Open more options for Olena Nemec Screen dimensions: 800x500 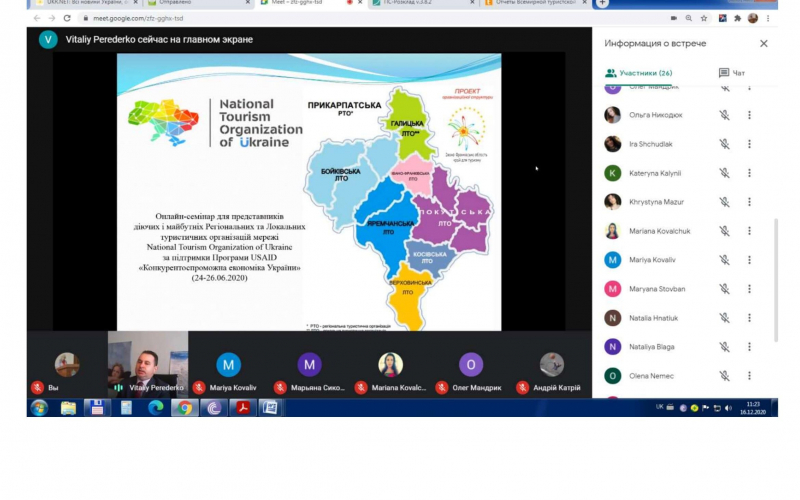pos(749,376)
